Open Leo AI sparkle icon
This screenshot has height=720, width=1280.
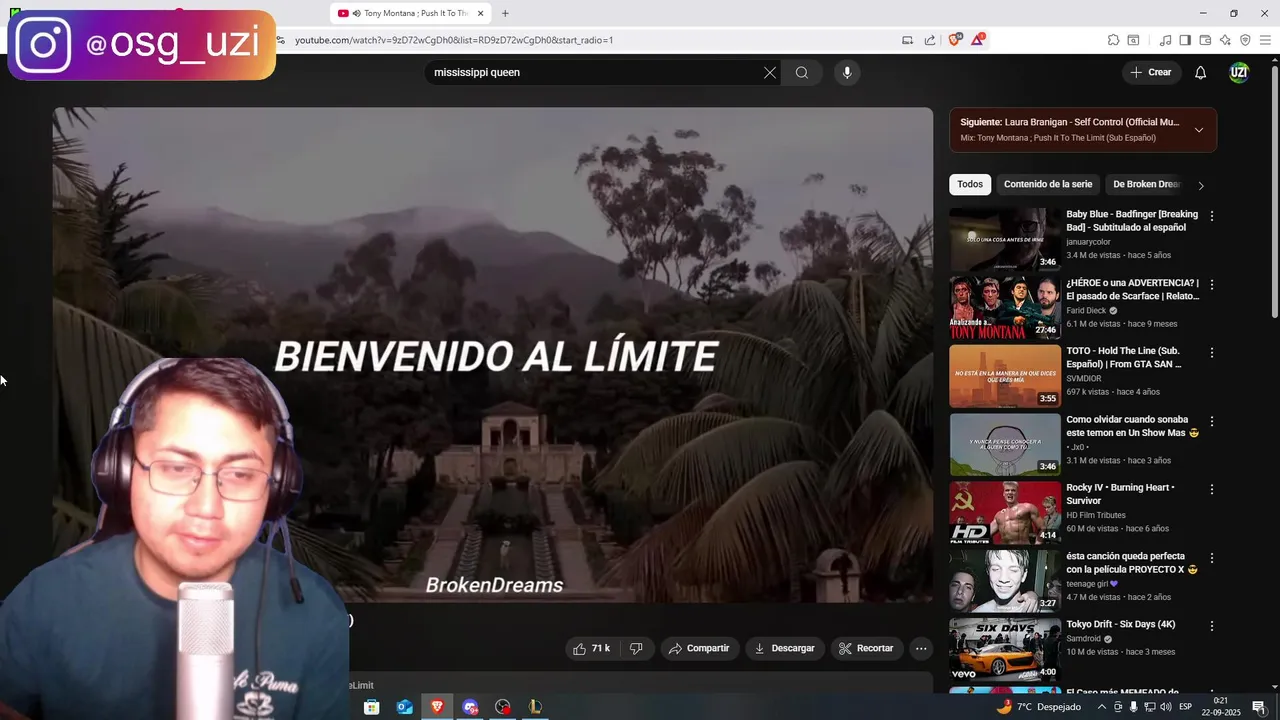[x=1225, y=40]
